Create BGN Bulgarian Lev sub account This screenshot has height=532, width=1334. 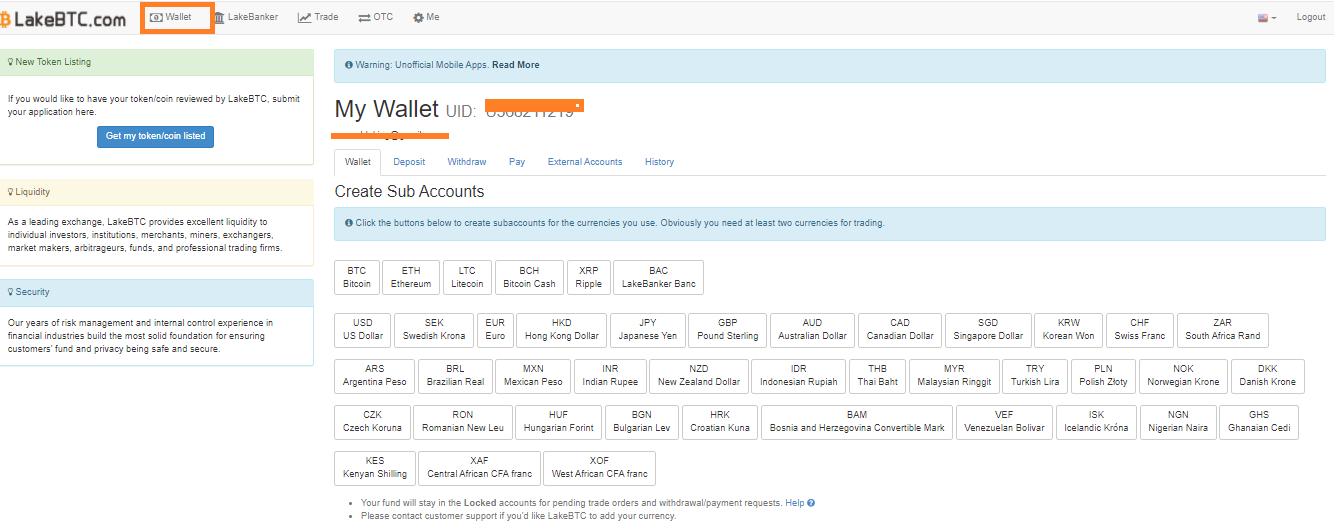[x=642, y=422]
